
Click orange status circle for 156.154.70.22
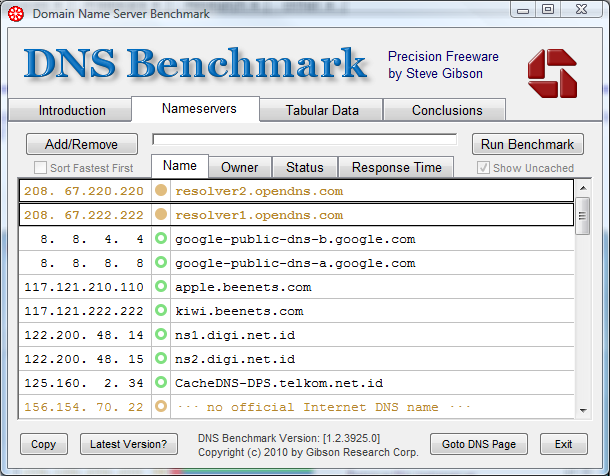click(161, 406)
